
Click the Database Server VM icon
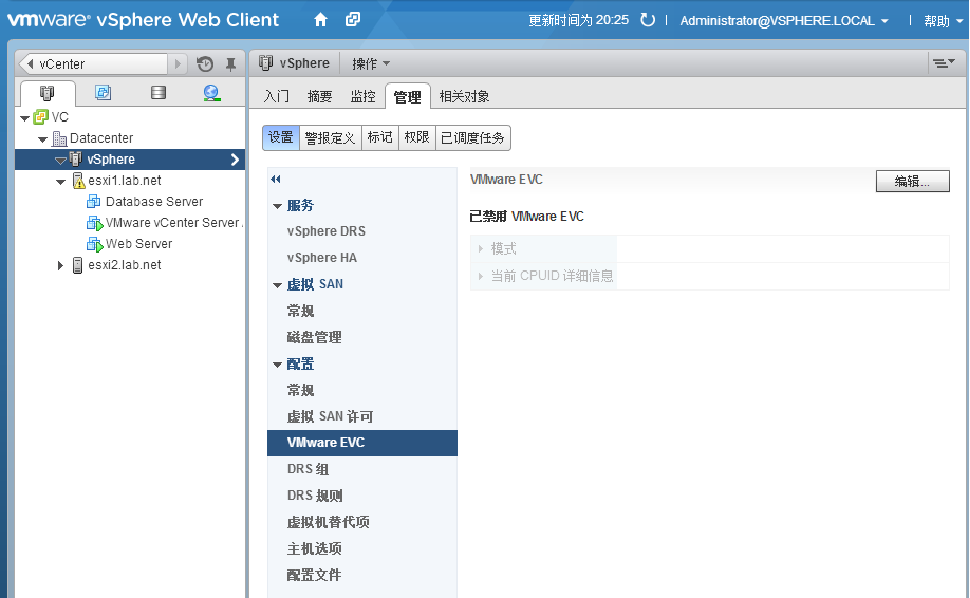[x=93, y=202]
